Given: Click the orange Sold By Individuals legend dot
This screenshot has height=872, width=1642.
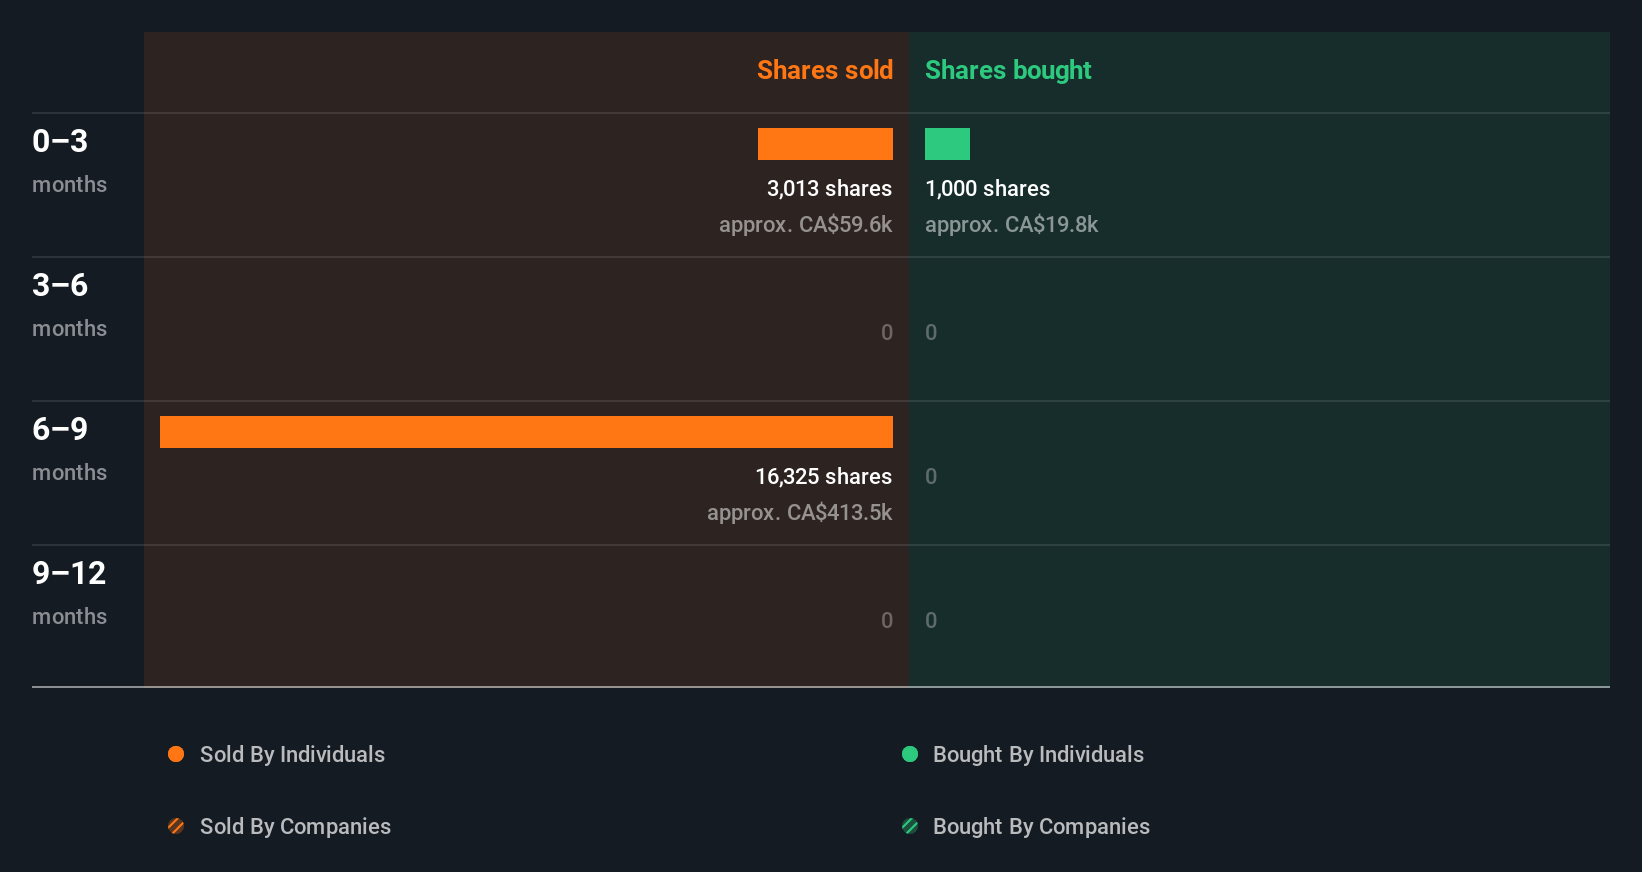Looking at the screenshot, I should (x=176, y=754).
